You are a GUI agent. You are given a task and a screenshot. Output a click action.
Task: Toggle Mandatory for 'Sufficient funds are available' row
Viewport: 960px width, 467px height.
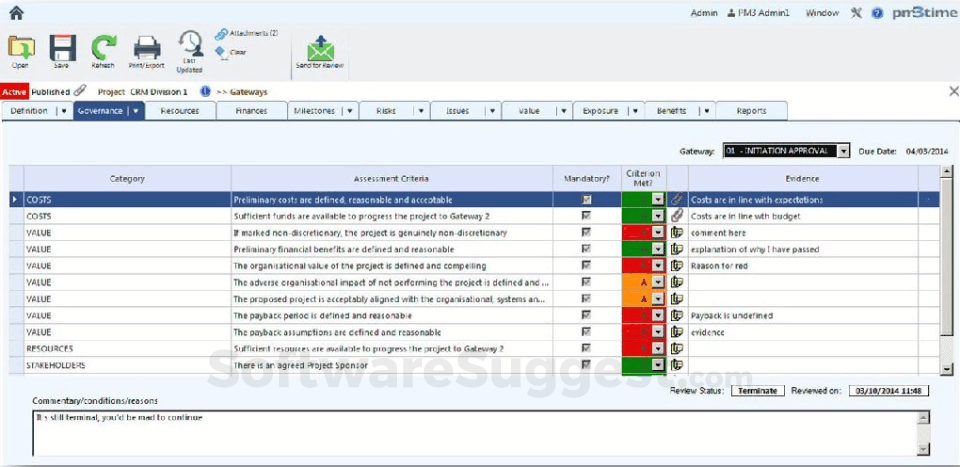point(587,215)
